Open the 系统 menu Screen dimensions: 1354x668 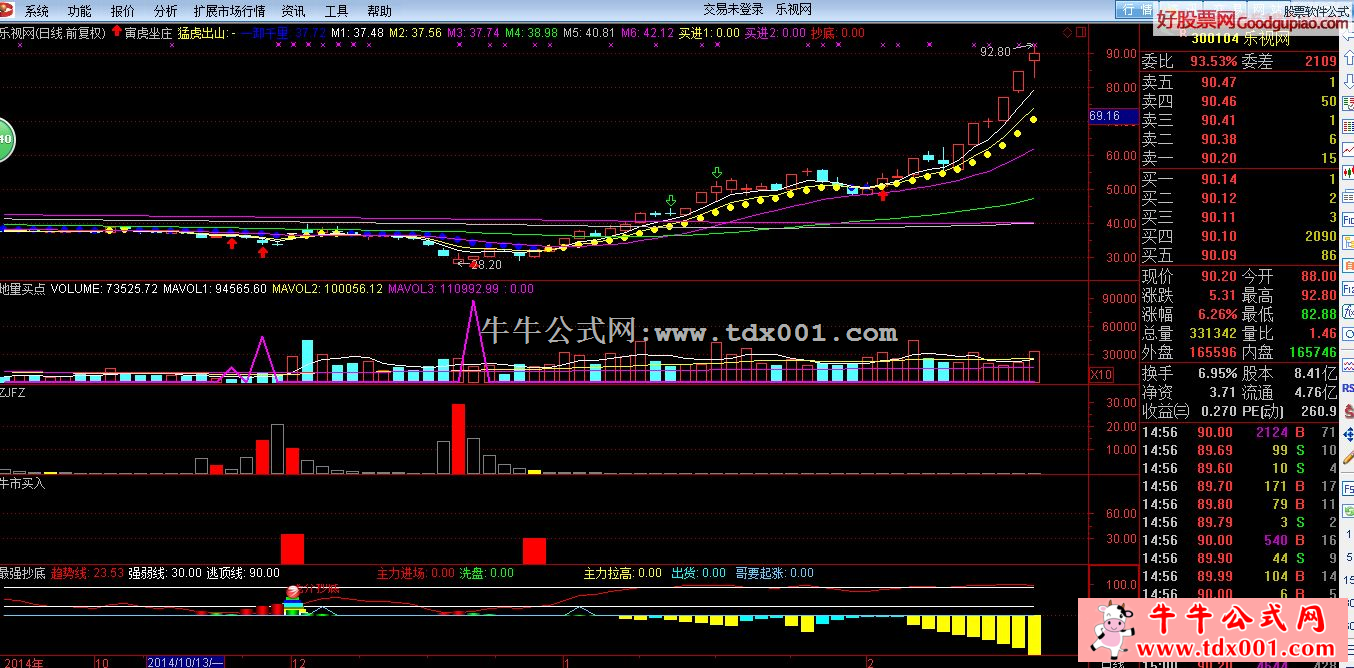pyautogui.click(x=37, y=11)
